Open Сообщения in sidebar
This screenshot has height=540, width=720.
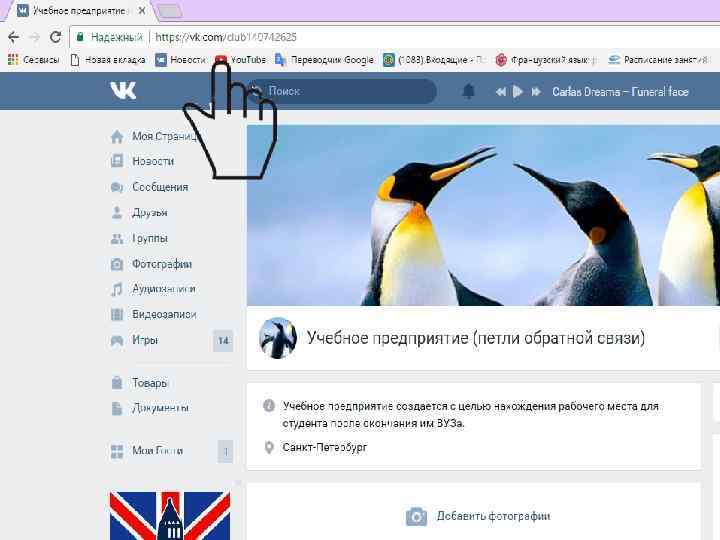click(x=160, y=187)
